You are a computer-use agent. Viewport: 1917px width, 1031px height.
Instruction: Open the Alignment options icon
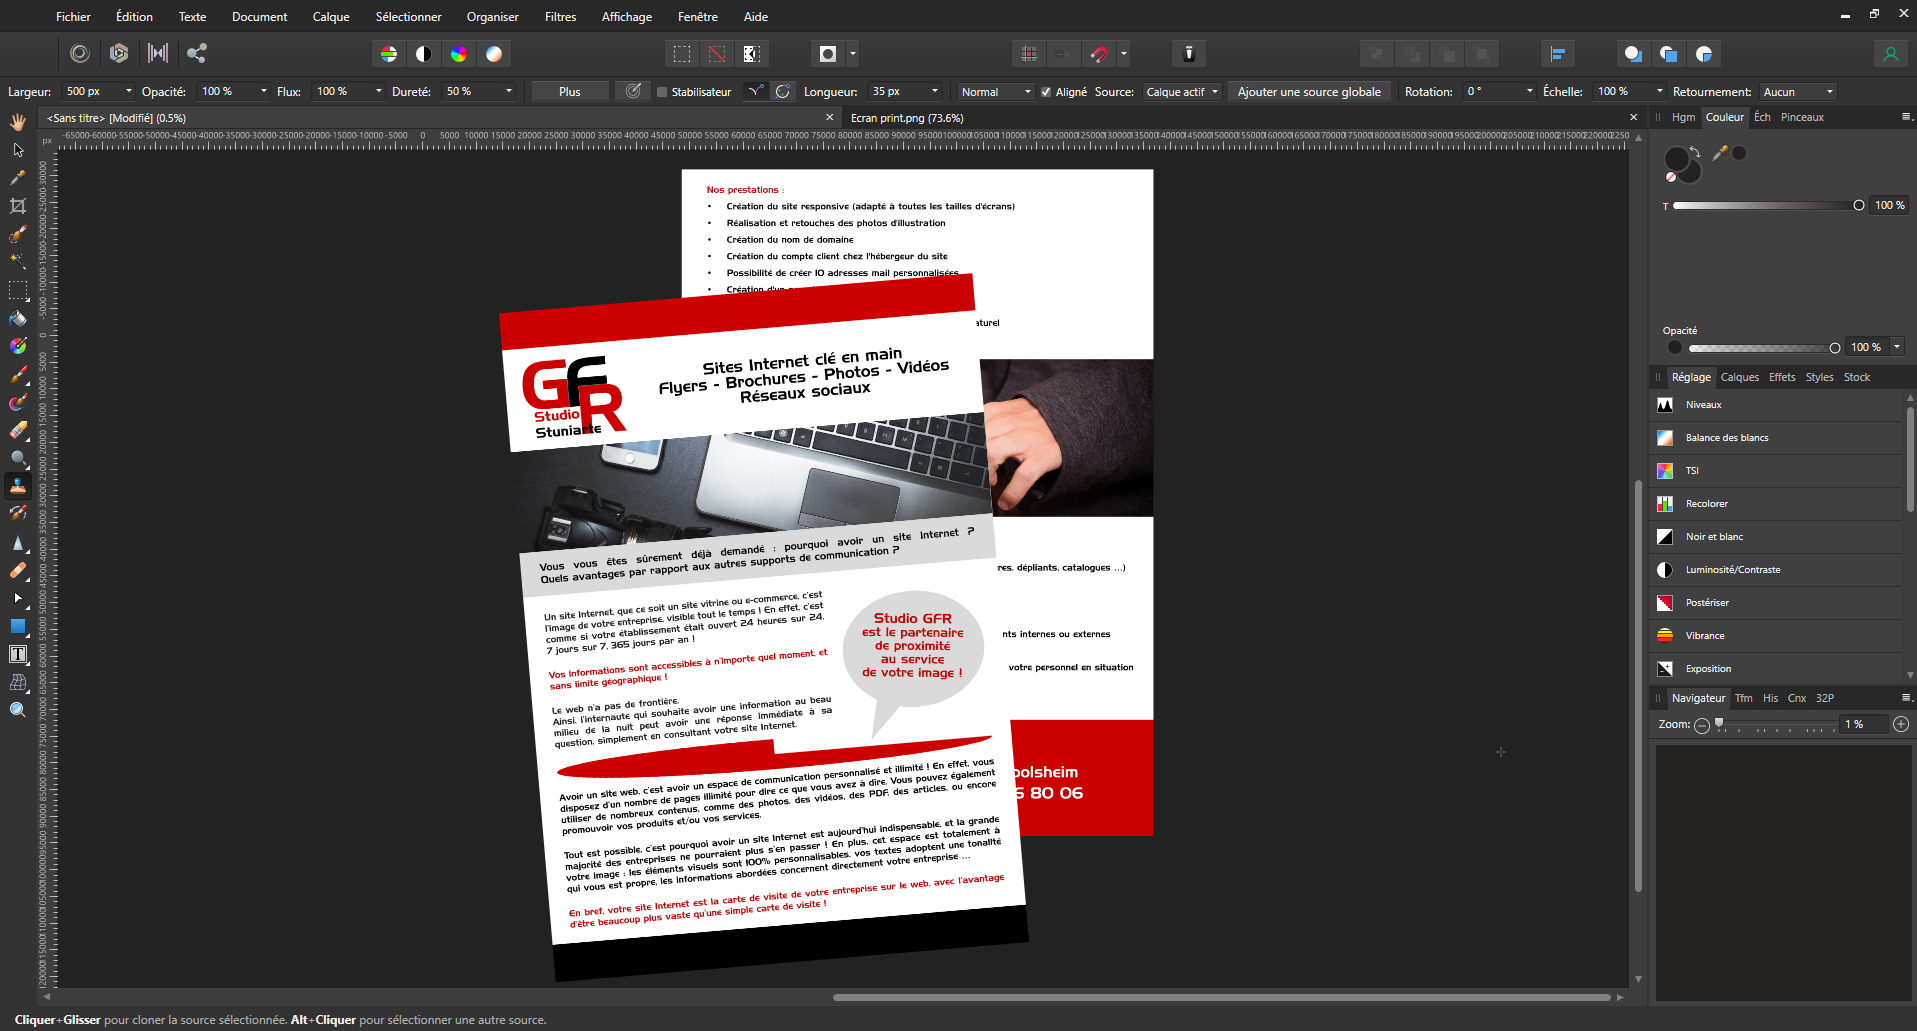pyautogui.click(x=1557, y=54)
